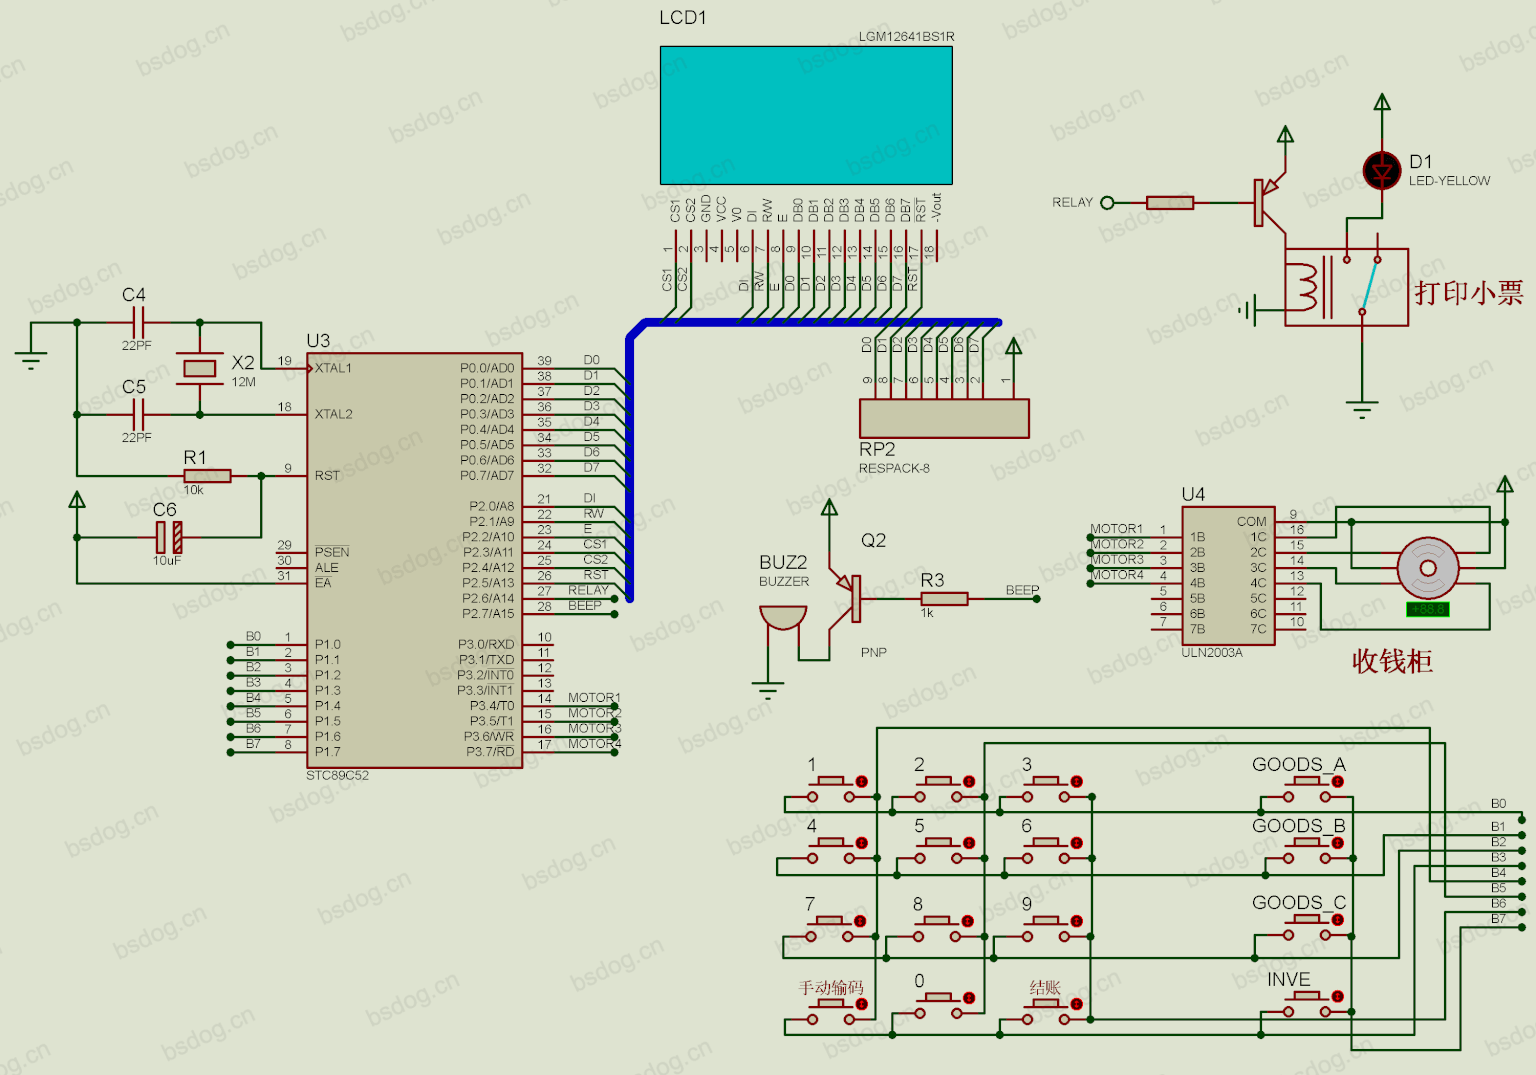Click the XTAL1 pin label on U3
The width and height of the screenshot is (1536, 1075).
(x=333, y=368)
